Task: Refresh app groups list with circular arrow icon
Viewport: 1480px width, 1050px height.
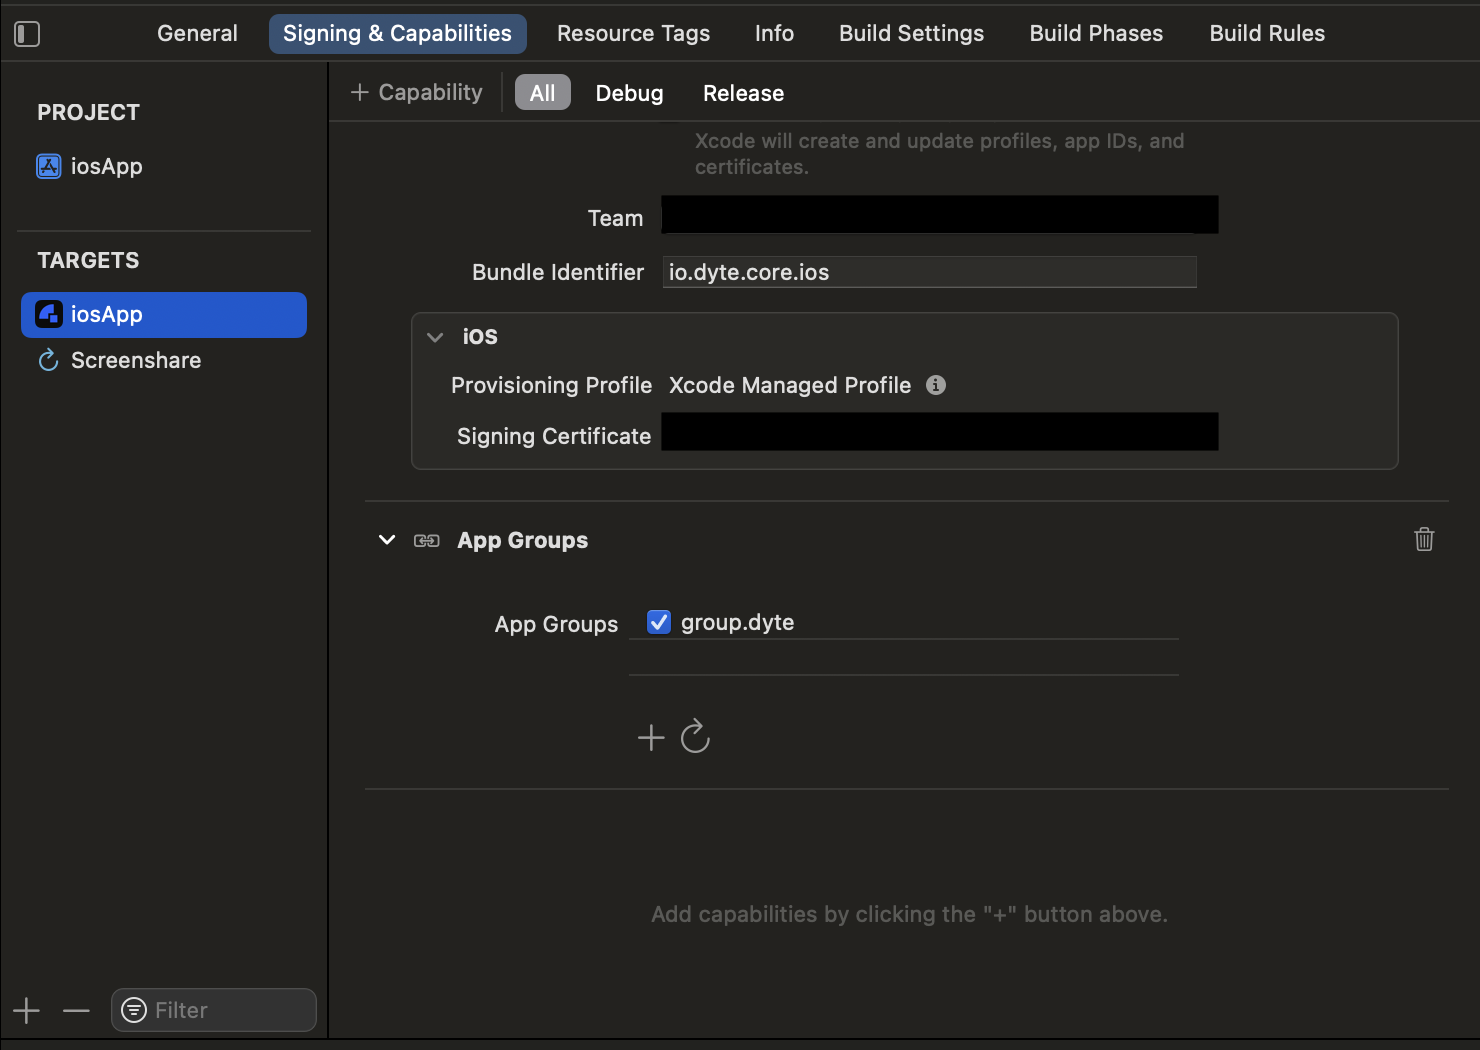Action: [x=695, y=737]
